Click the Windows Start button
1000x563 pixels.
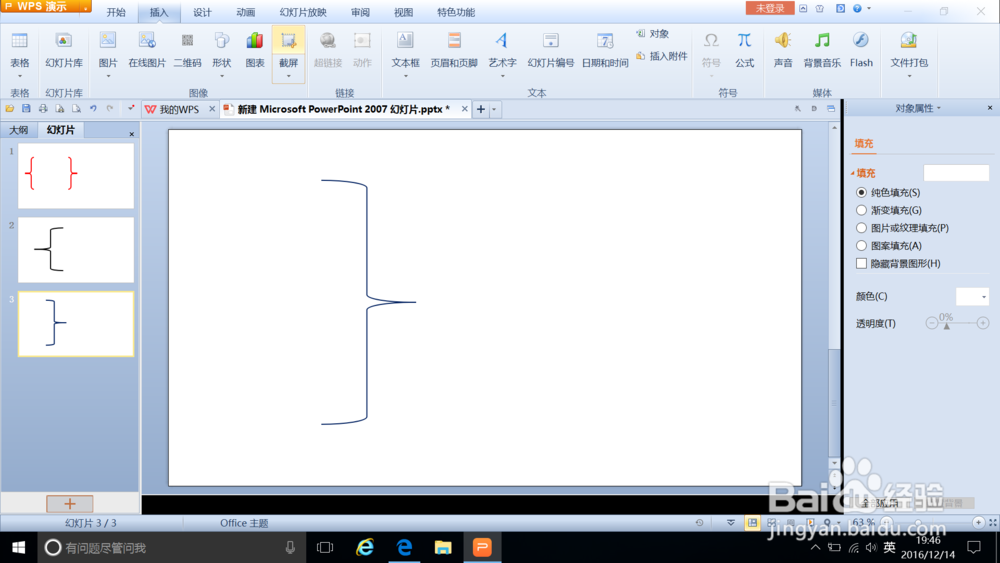(18, 547)
